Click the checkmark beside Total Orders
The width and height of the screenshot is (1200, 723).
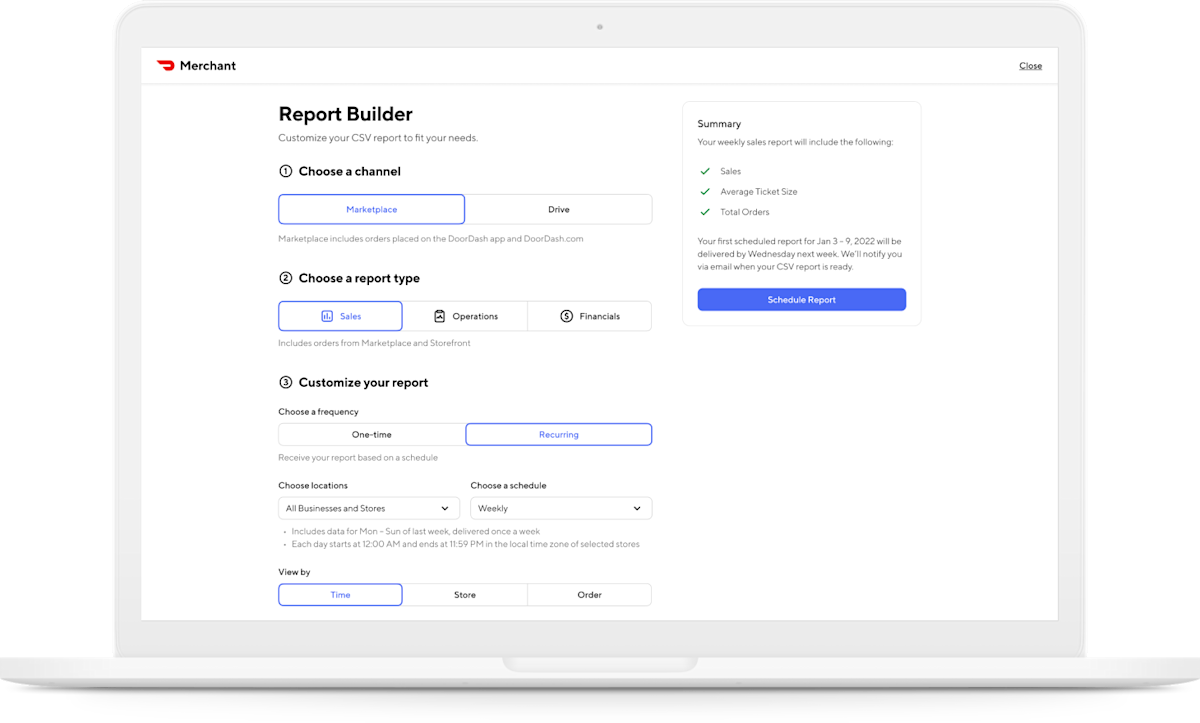click(x=705, y=212)
